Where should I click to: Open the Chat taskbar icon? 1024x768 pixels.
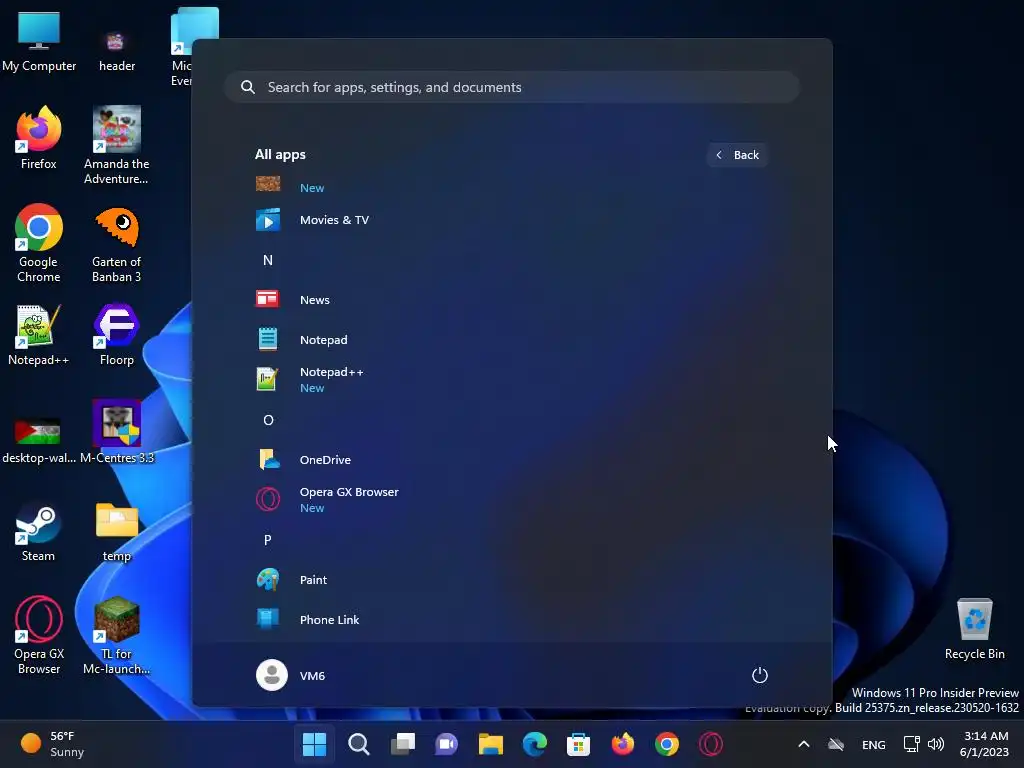447,744
